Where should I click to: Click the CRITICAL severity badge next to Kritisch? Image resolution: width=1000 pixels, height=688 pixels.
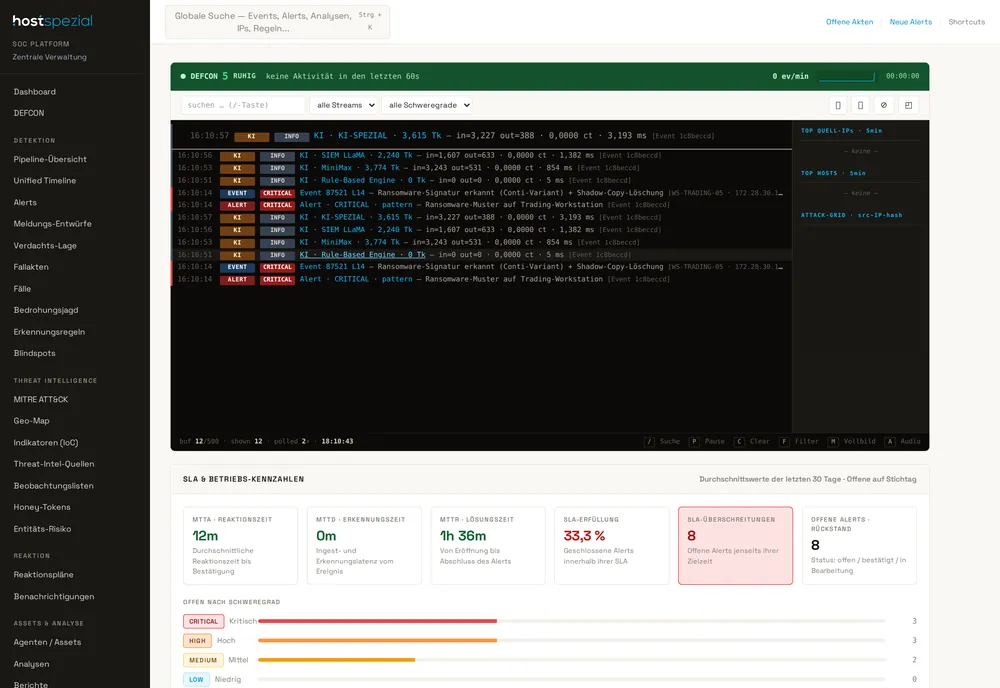click(203, 621)
